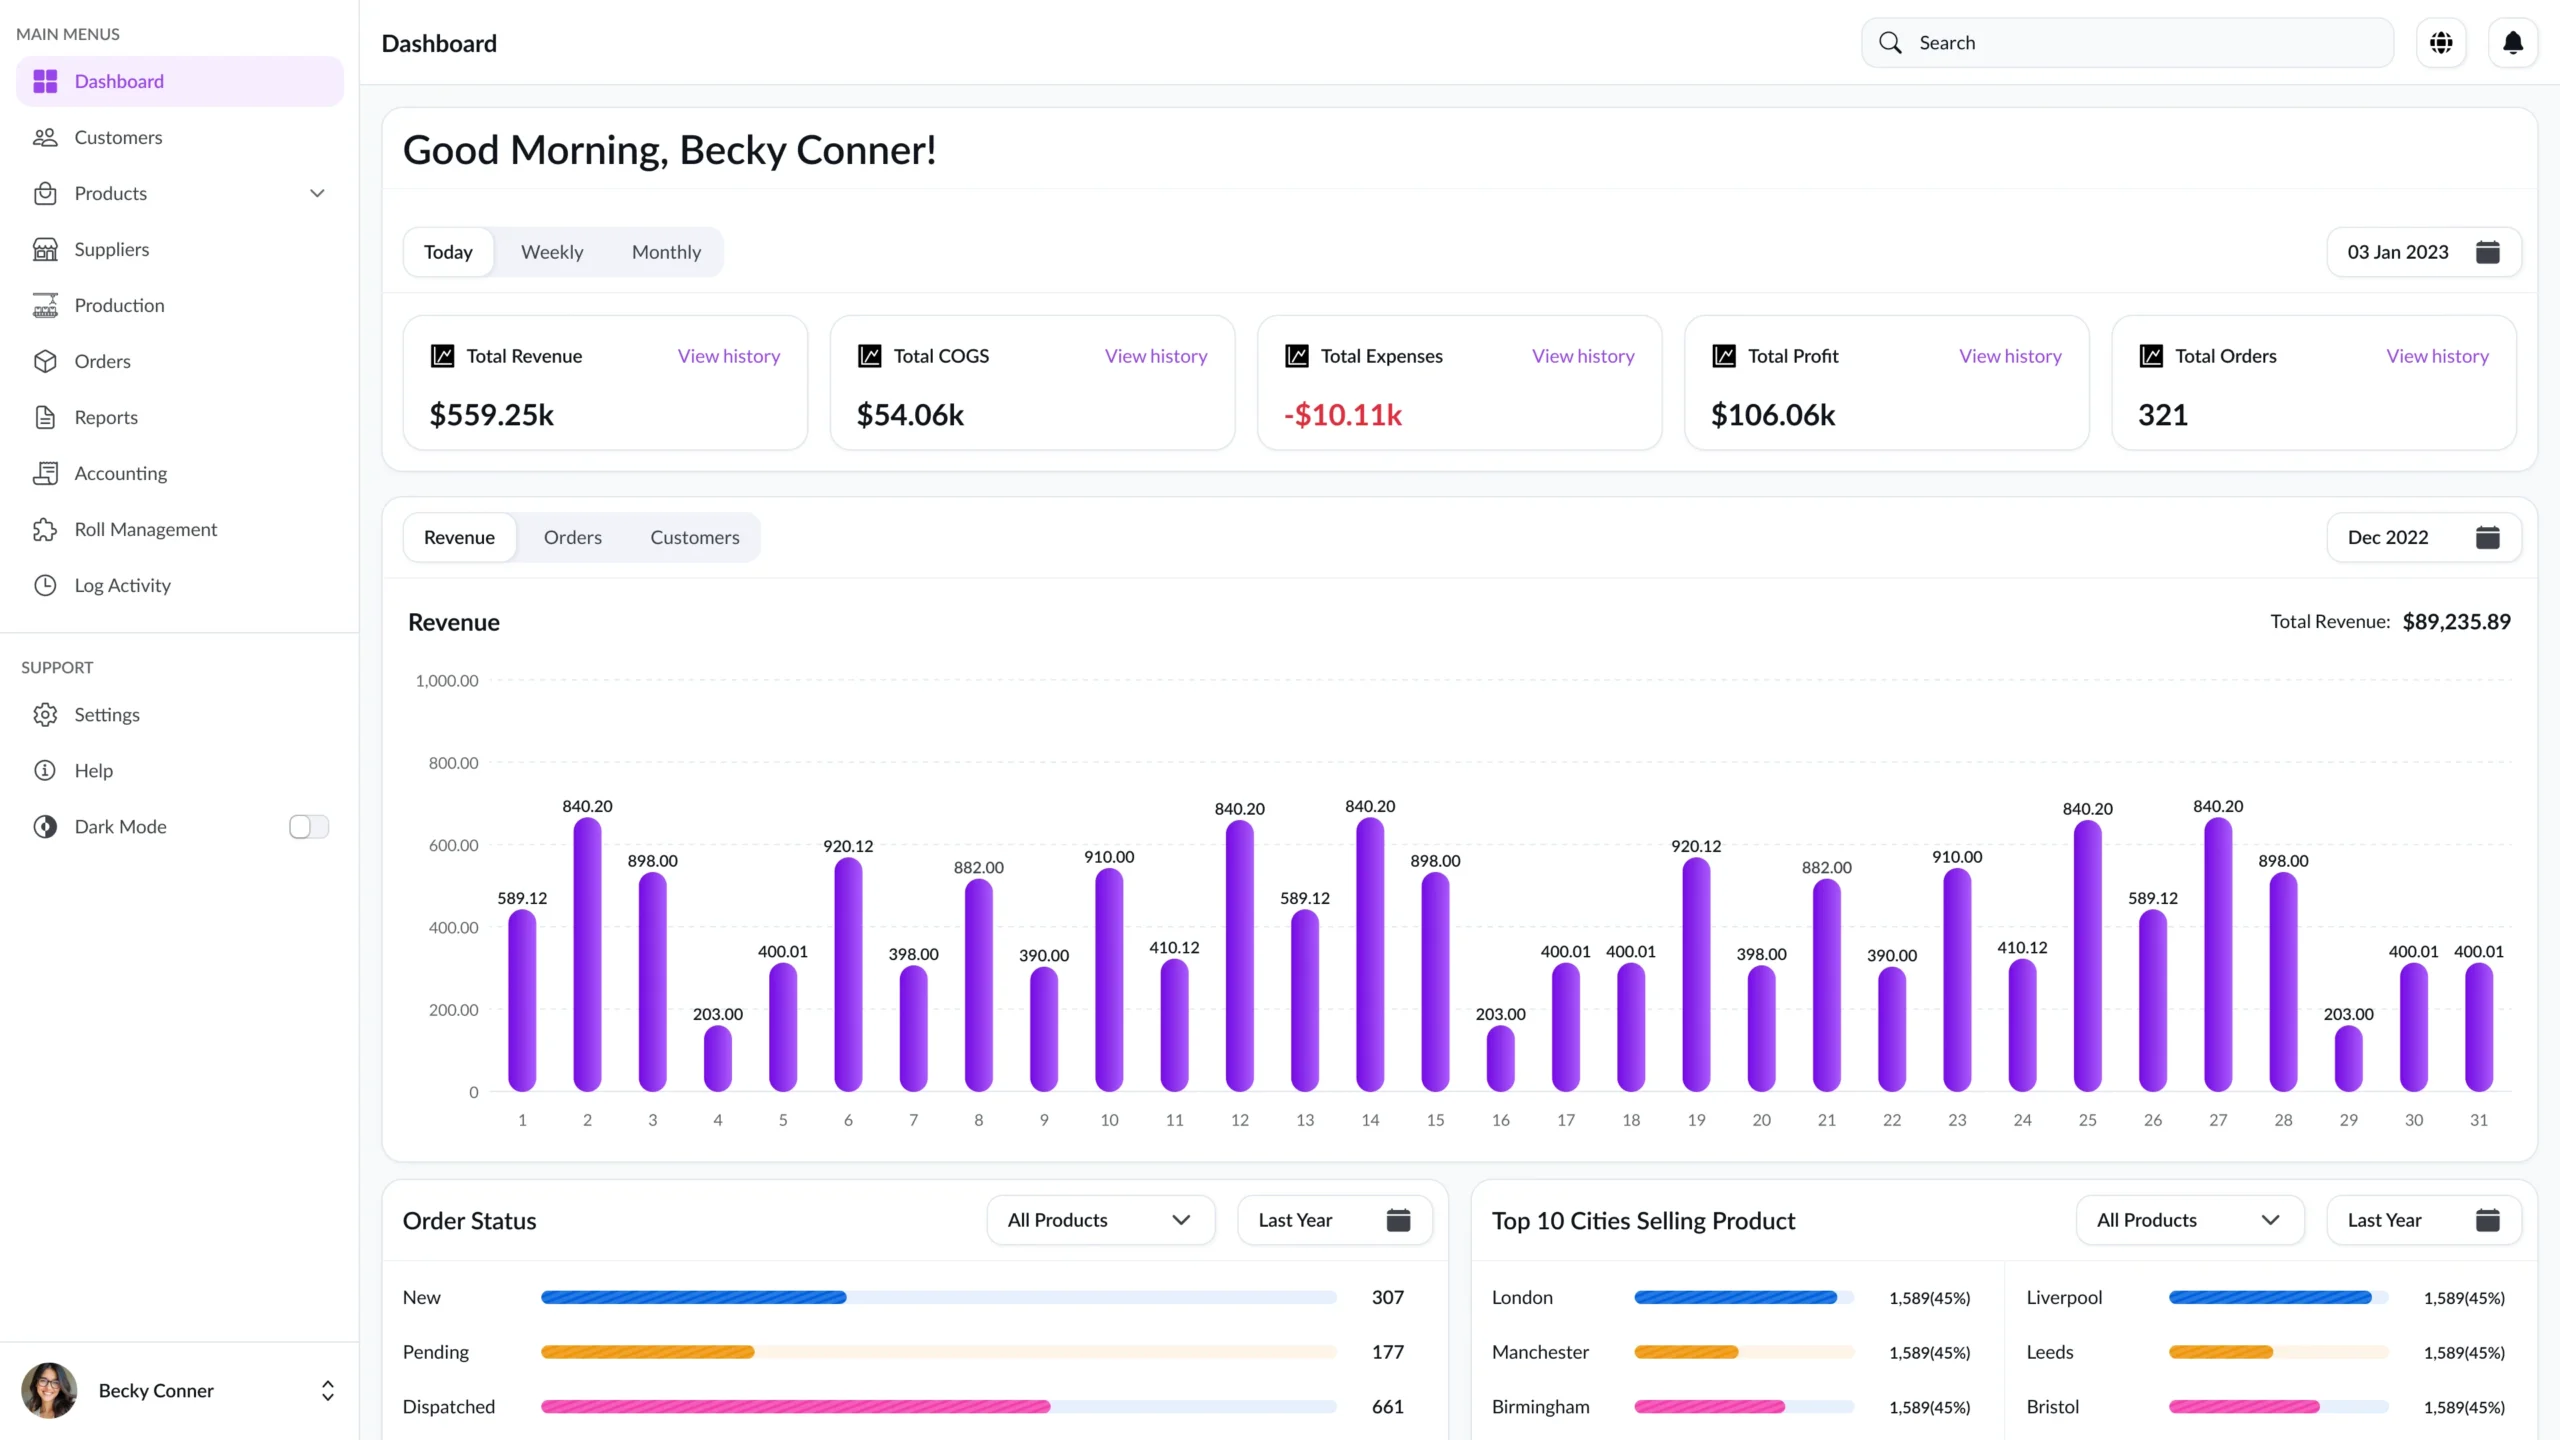Open the globe language icon

[x=2441, y=43]
